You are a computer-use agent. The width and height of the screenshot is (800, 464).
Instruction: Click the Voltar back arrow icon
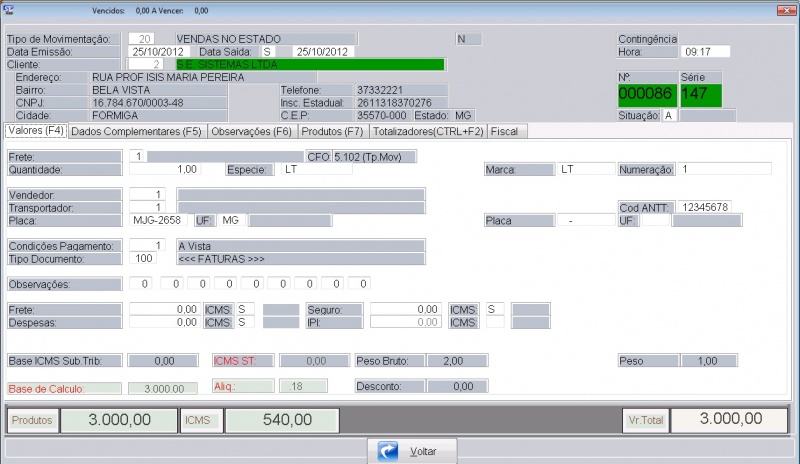[x=389, y=452]
